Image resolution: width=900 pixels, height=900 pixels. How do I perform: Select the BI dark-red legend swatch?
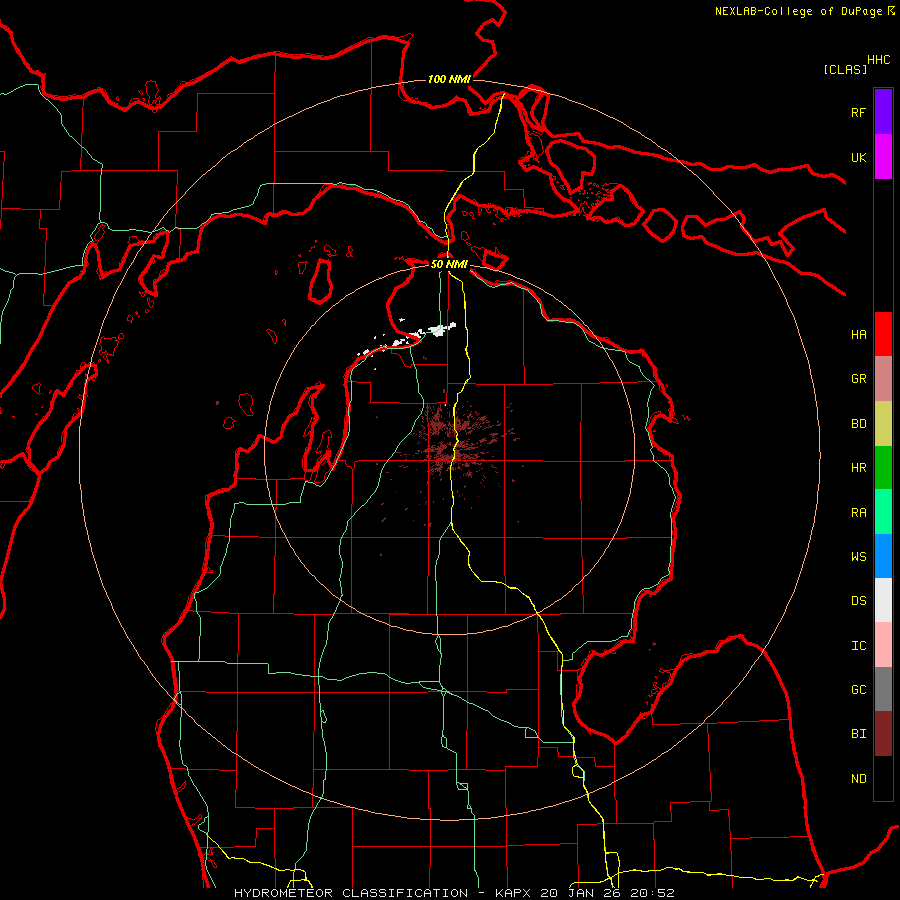pyautogui.click(x=883, y=734)
